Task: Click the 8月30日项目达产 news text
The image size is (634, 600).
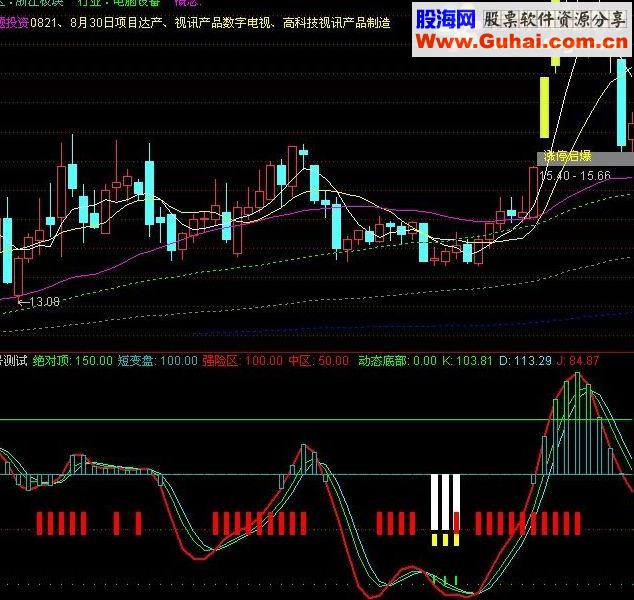Action: click(x=116, y=23)
